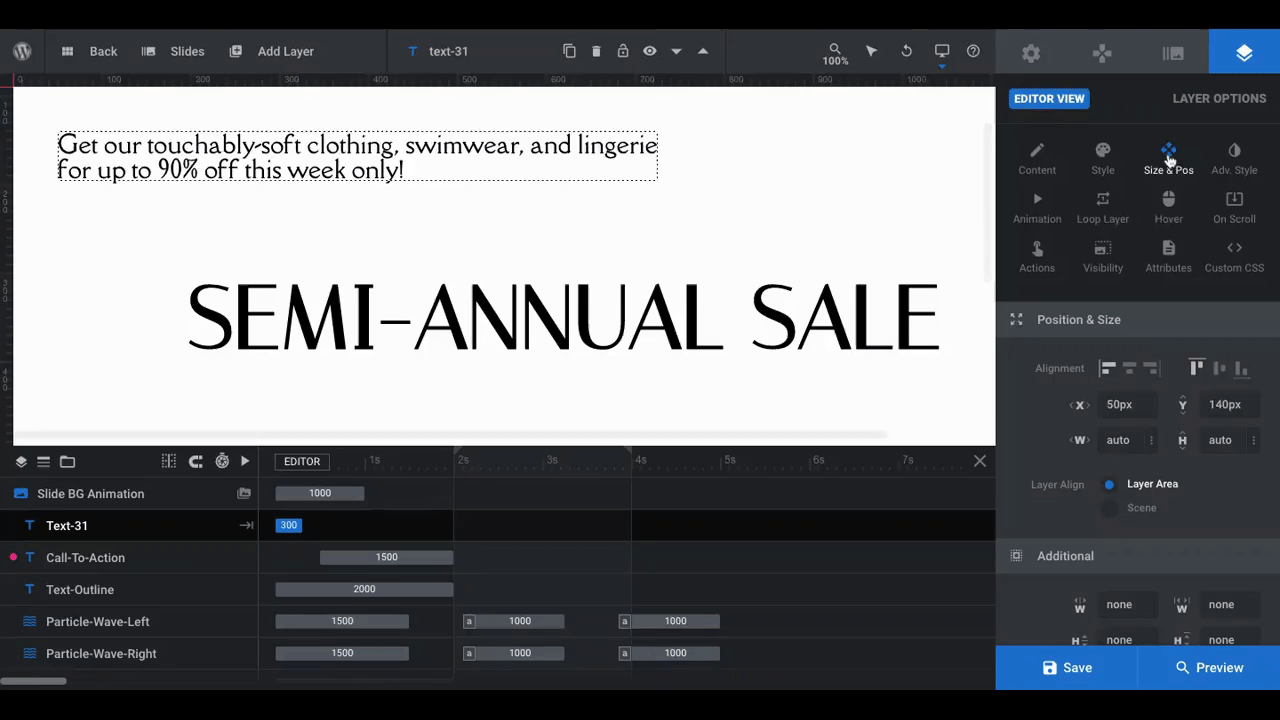This screenshot has width=1280, height=720.
Task: Open the timeline folder icon
Action: [x=67, y=461]
